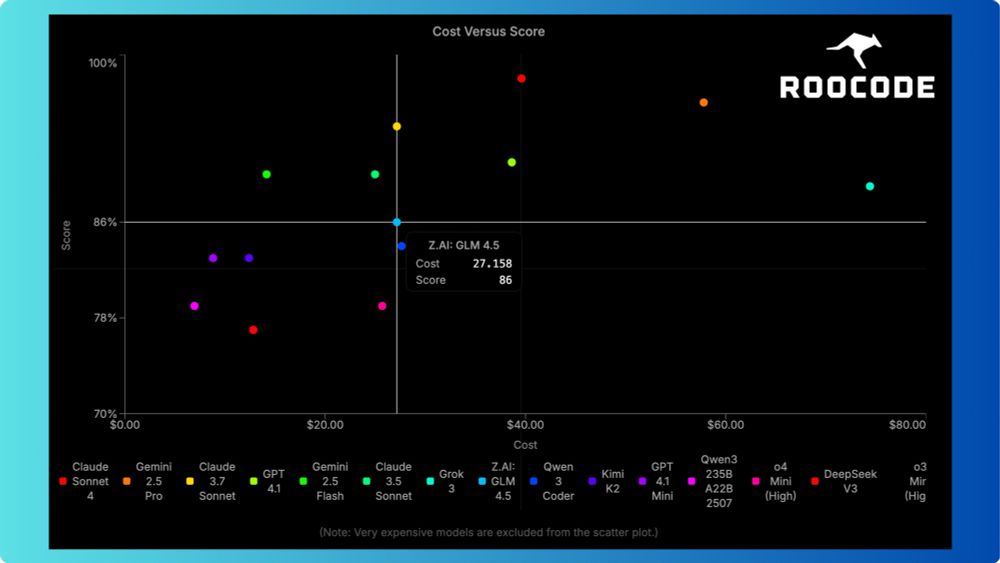Toggle the Qwen3 235B A22B 2507 legend label
The image size is (1000, 563).
click(x=719, y=481)
